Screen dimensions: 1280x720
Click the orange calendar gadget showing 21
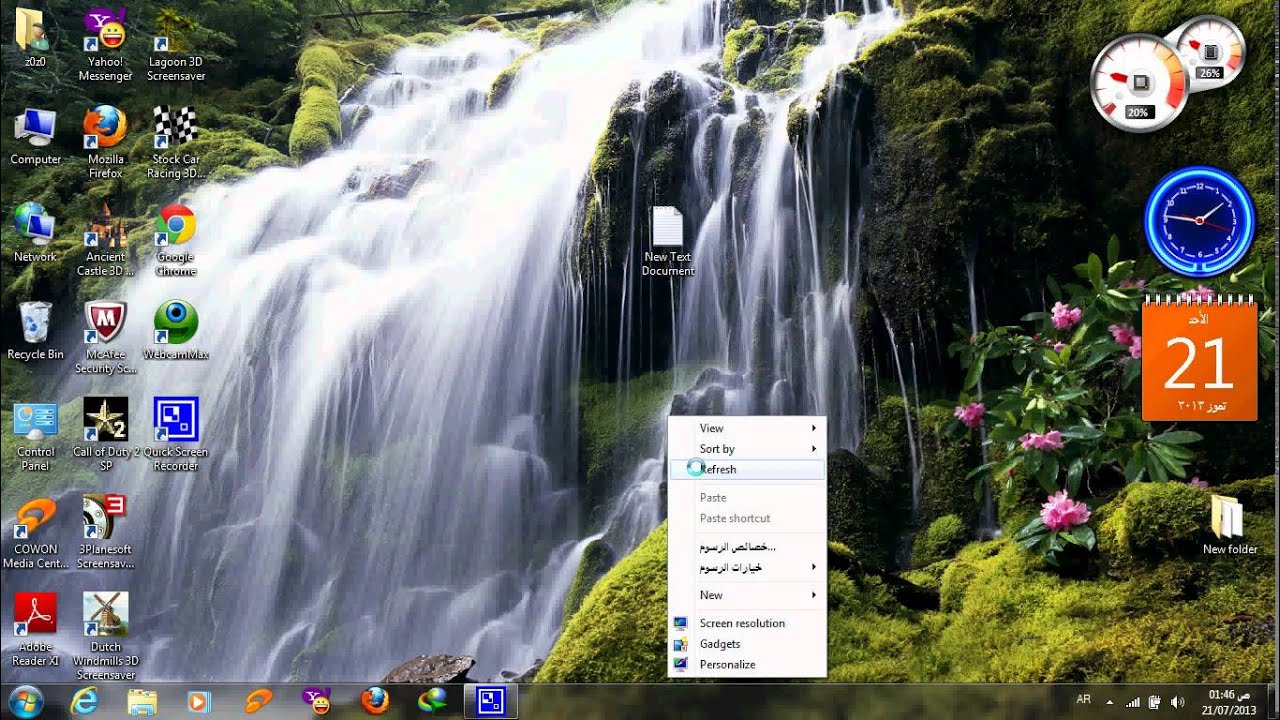click(x=1199, y=358)
